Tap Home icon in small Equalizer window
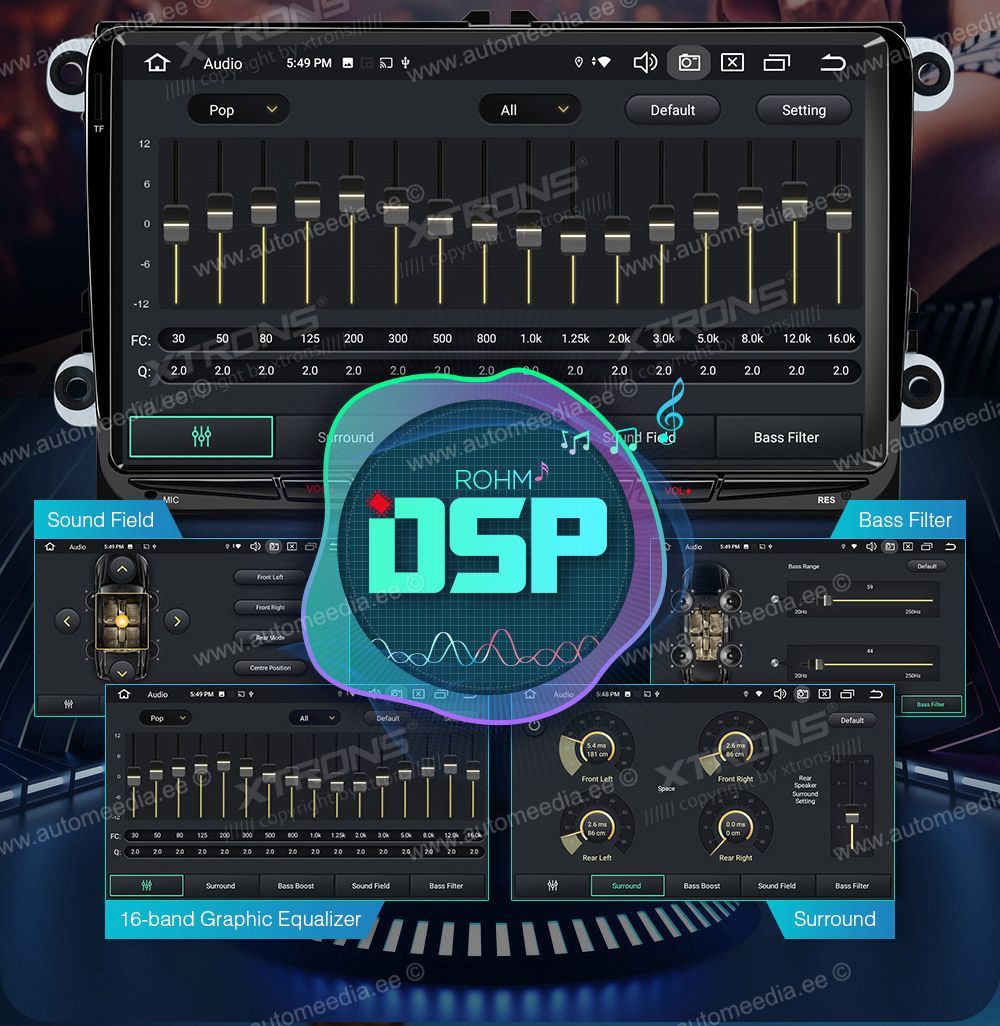The height and width of the screenshot is (1026, 1000). click(x=124, y=694)
